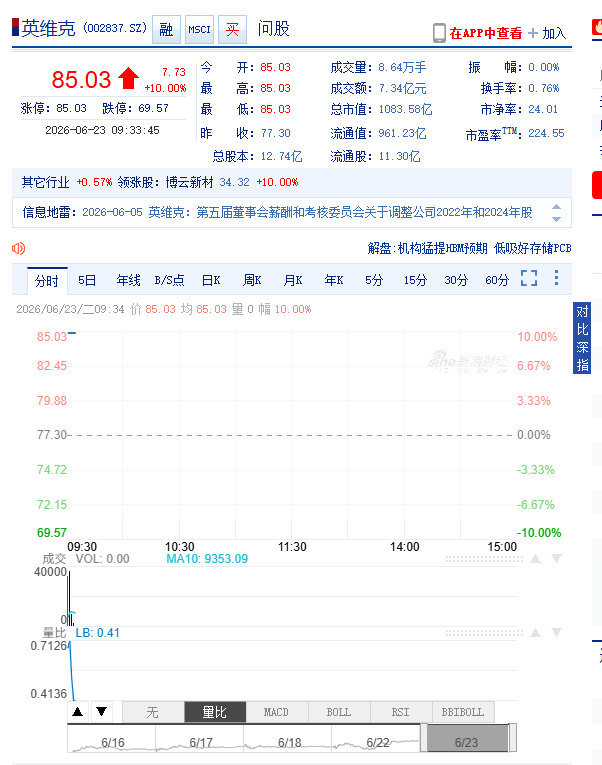The height and width of the screenshot is (765, 602).
Task: Click the 对比深指 compare button
Action: [x=582, y=338]
